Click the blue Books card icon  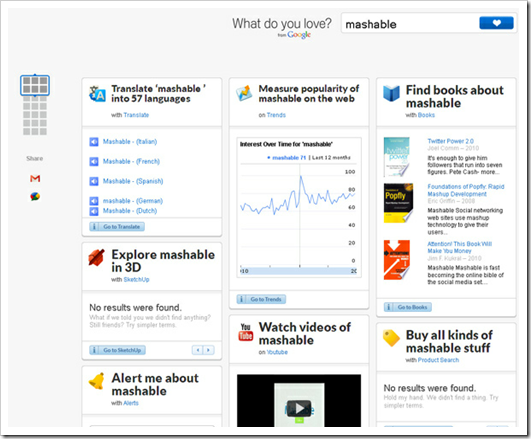[391, 93]
